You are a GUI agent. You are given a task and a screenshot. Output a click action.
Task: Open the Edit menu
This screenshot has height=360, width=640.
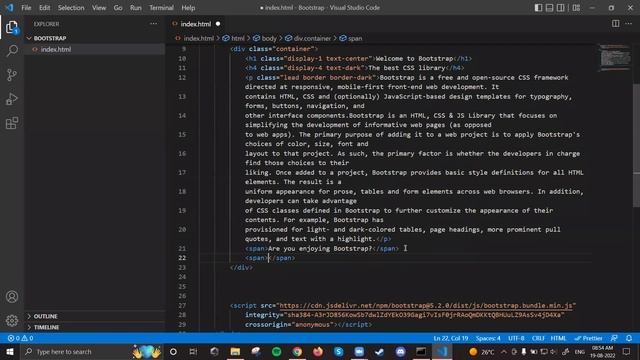(x=44, y=8)
